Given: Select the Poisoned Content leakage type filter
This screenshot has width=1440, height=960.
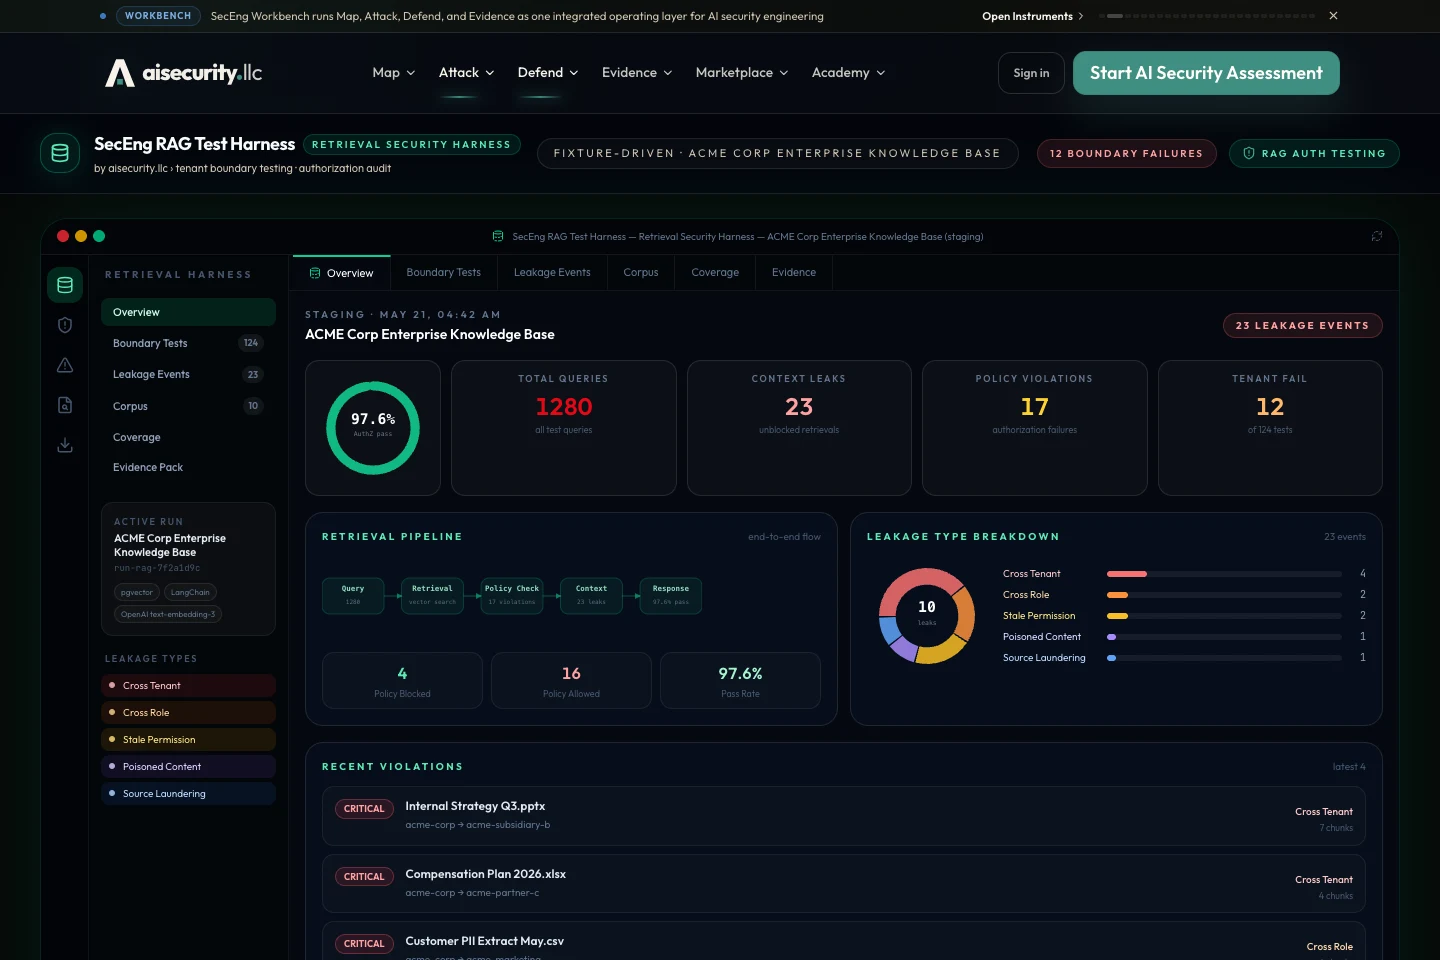Looking at the screenshot, I should 188,766.
